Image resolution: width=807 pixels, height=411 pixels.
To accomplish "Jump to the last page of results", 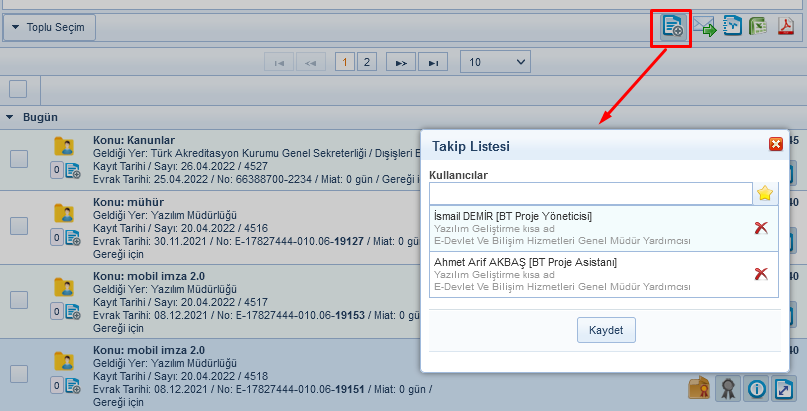I will (432, 62).
